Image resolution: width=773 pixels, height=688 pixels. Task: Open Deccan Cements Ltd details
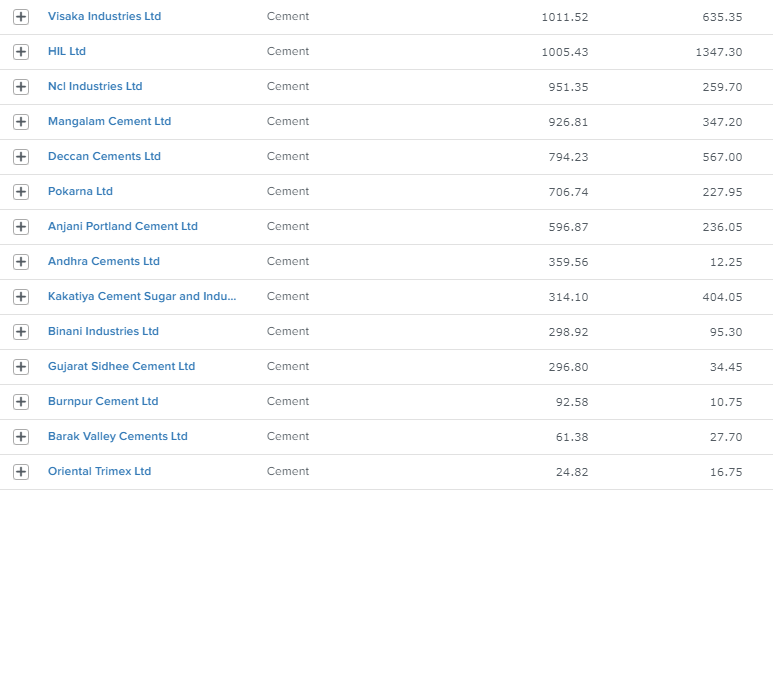point(104,156)
